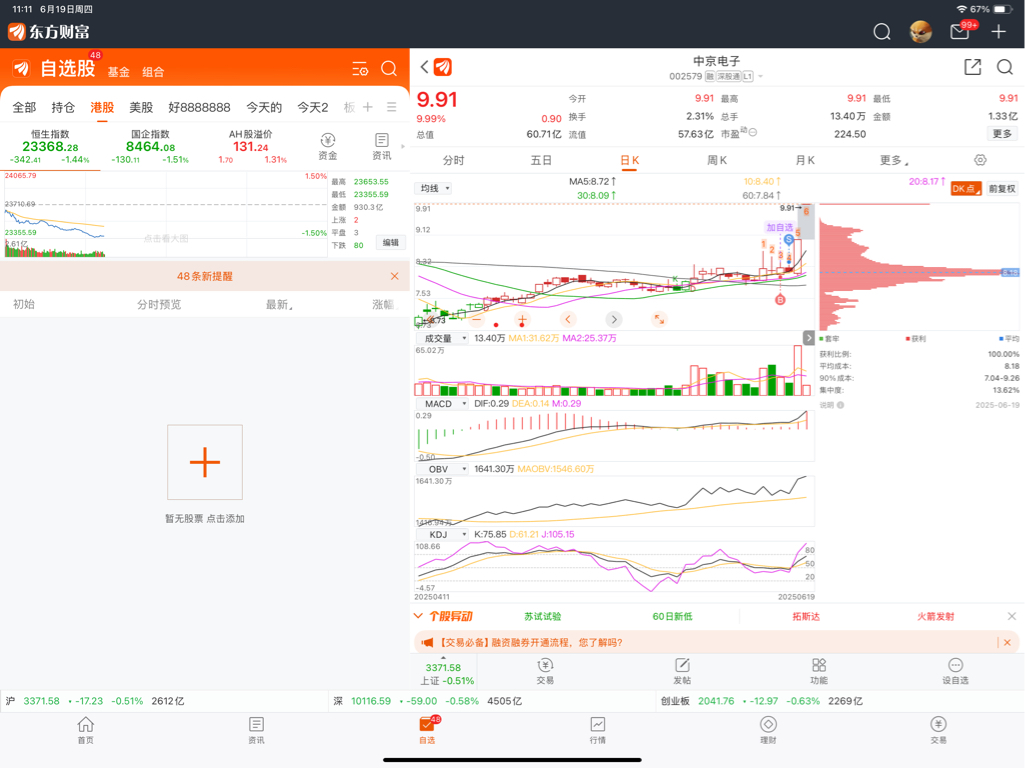The height and width of the screenshot is (768, 1025).
Task: Switch to 美股 watchlist tab
Action: (x=141, y=107)
